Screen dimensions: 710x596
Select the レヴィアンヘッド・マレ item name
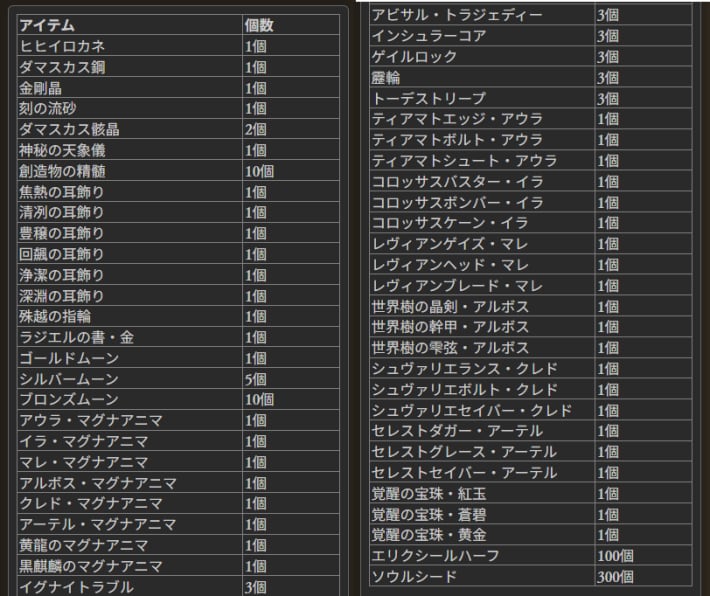450,265
